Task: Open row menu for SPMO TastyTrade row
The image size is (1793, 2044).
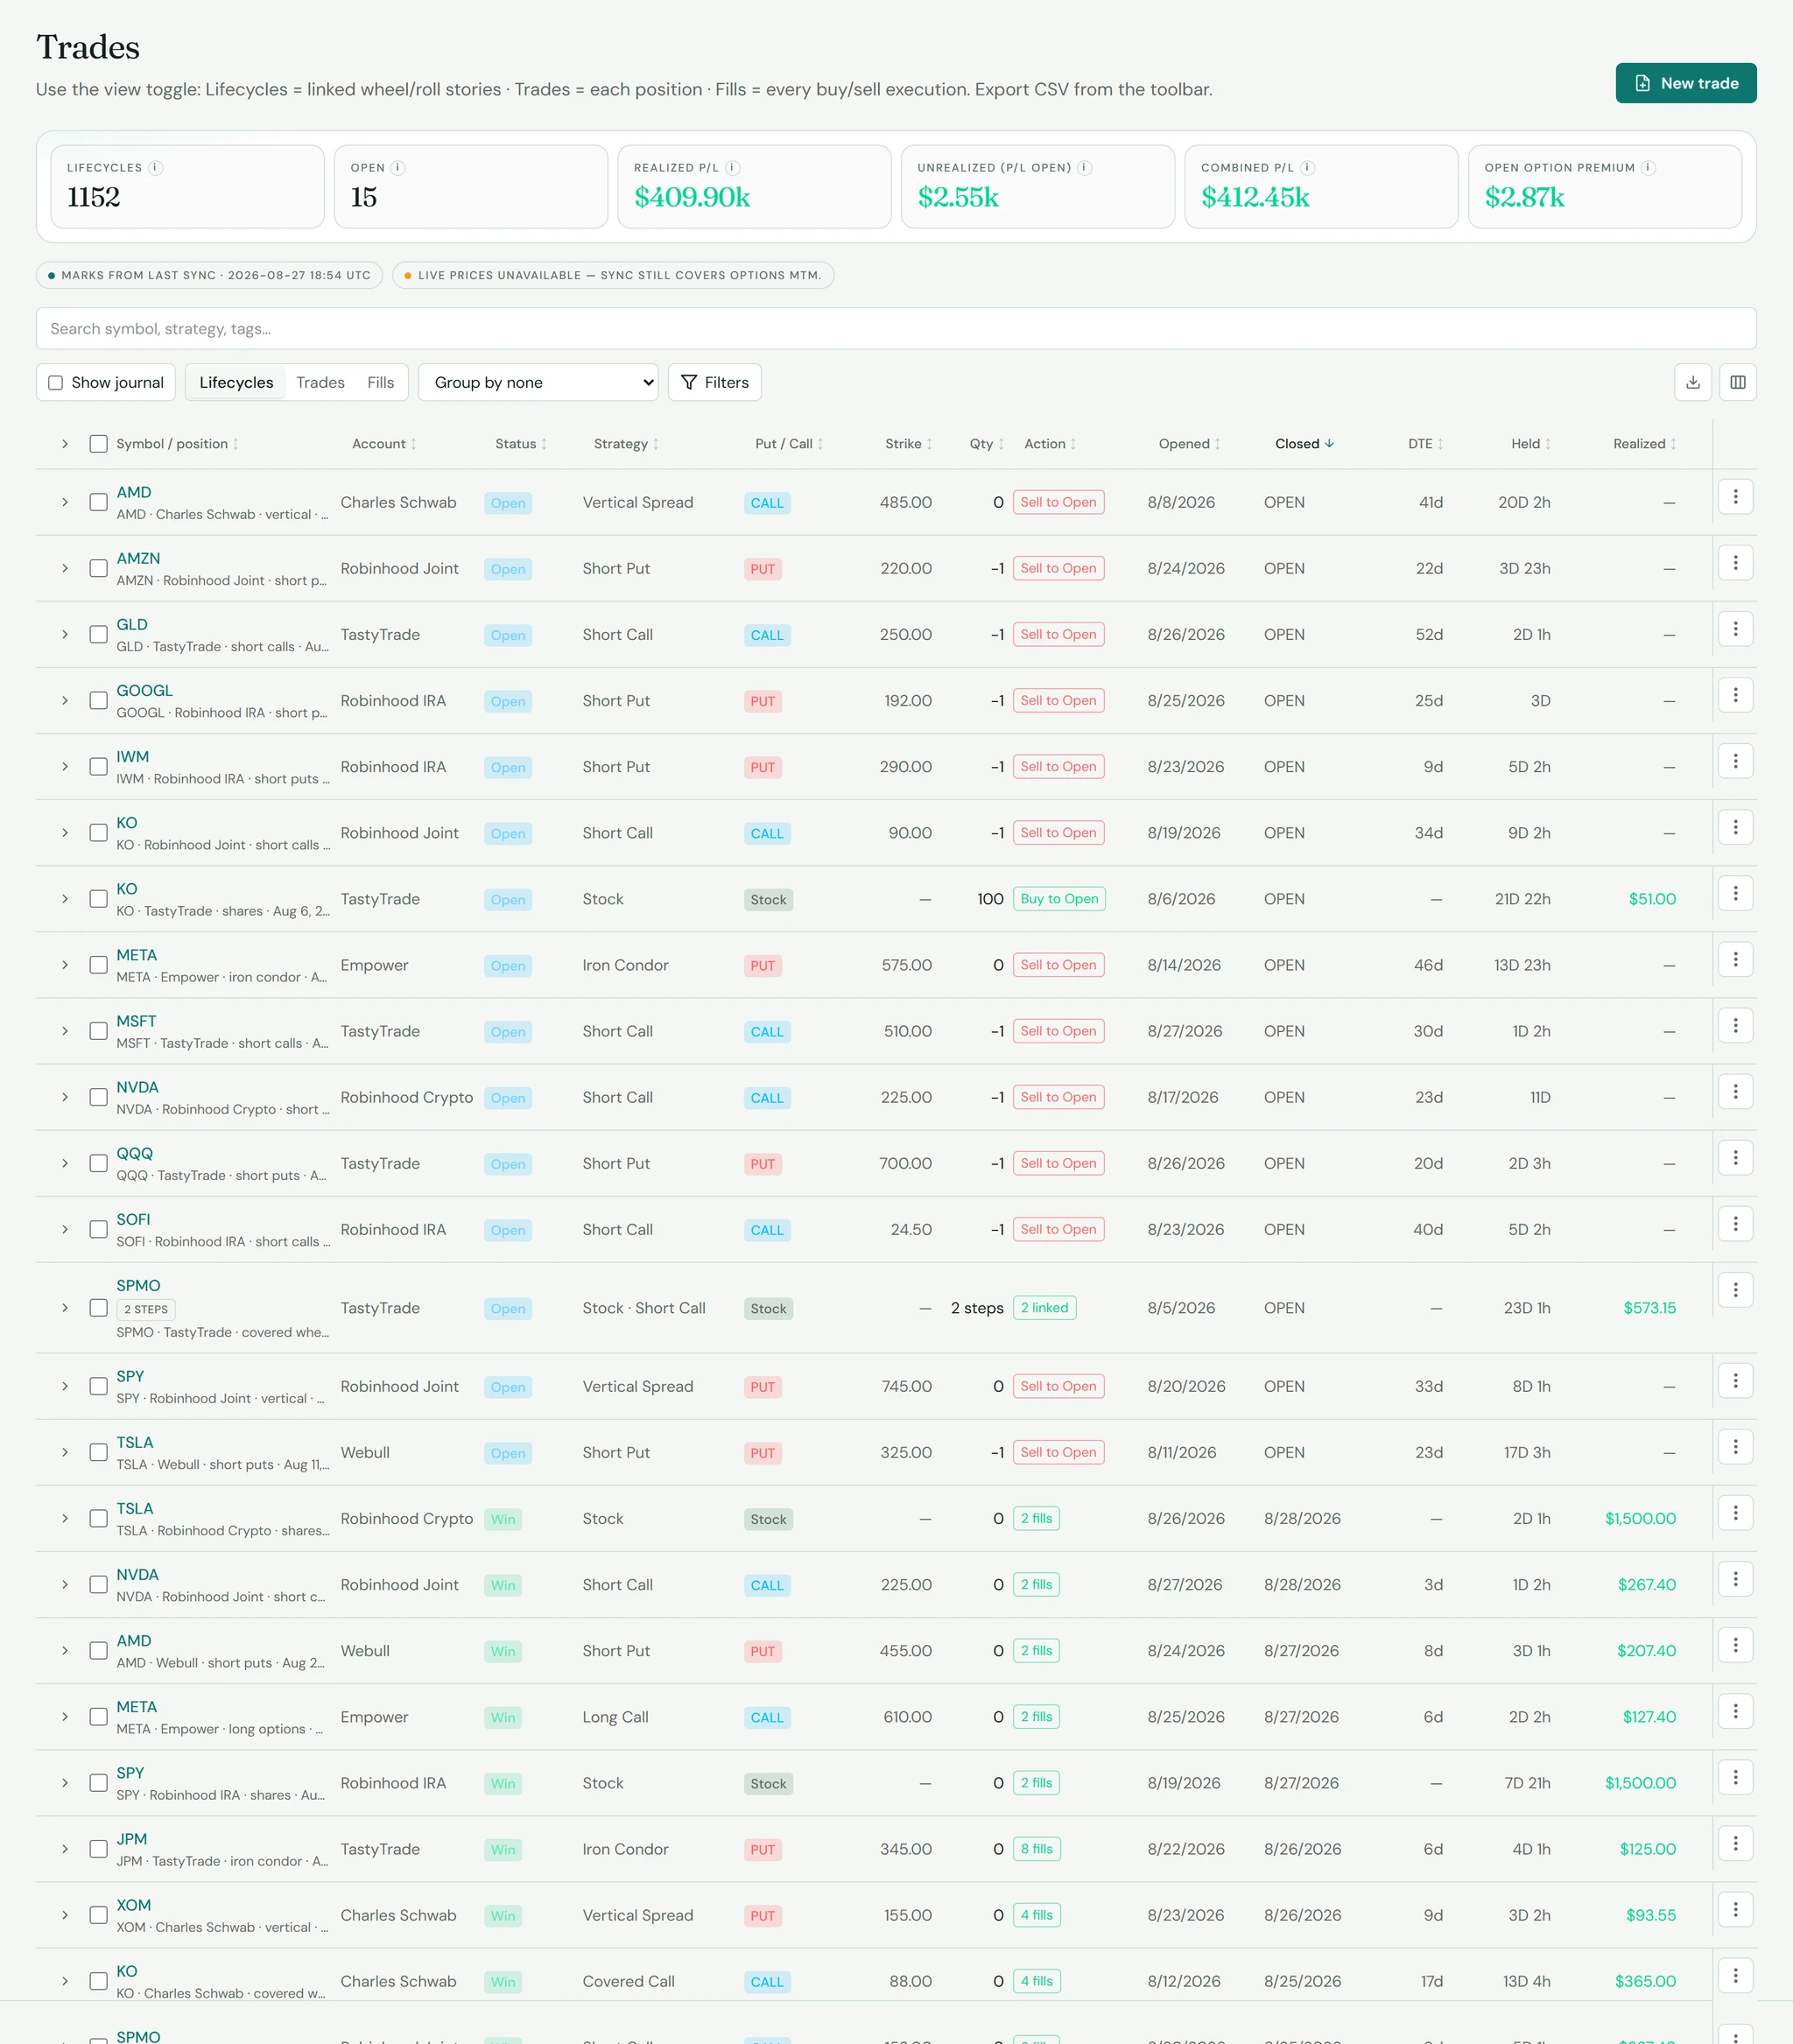Action: coord(1736,1289)
